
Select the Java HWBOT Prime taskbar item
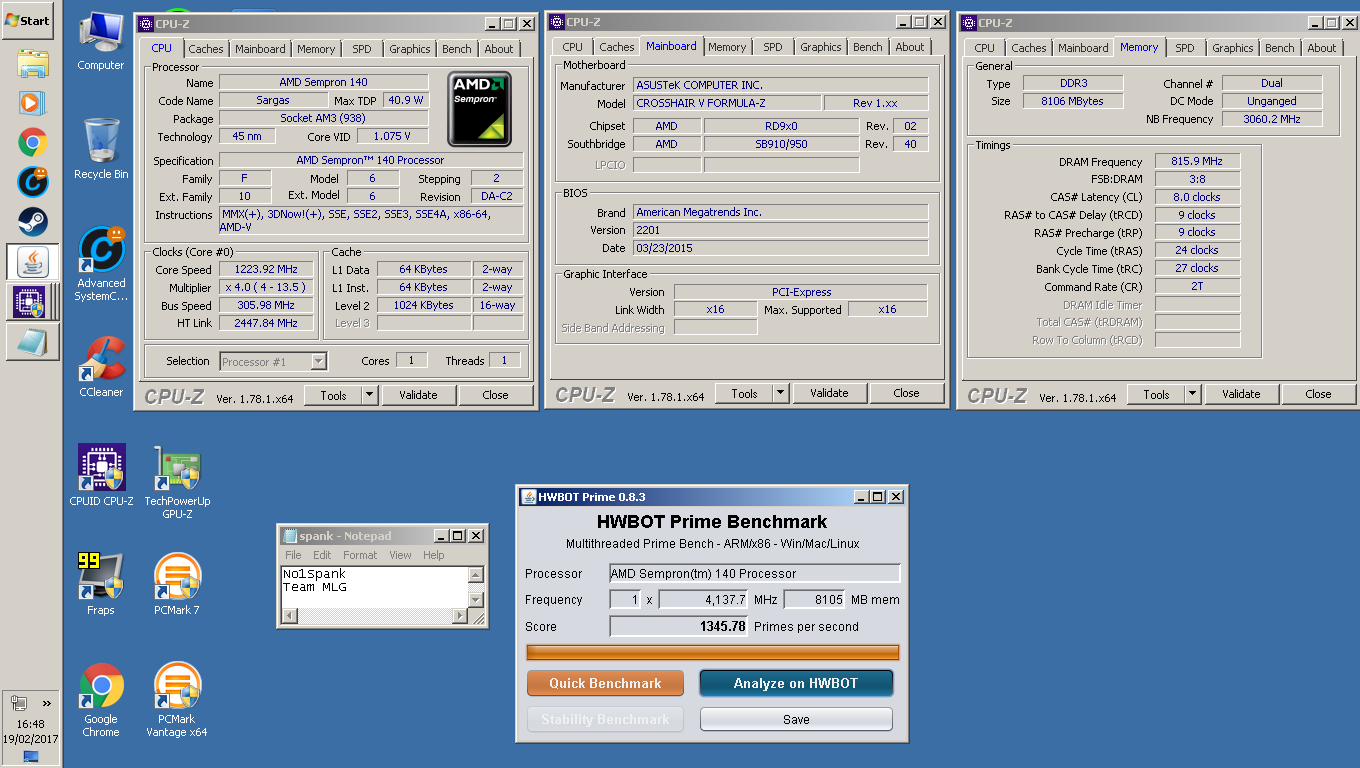click(x=32, y=261)
